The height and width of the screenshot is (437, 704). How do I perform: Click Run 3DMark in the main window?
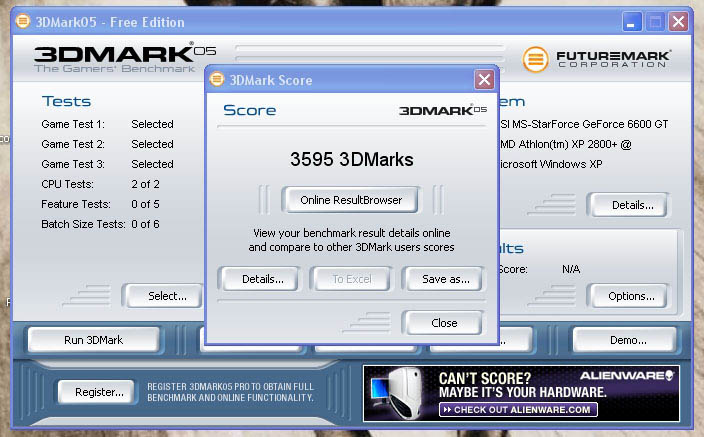point(93,340)
